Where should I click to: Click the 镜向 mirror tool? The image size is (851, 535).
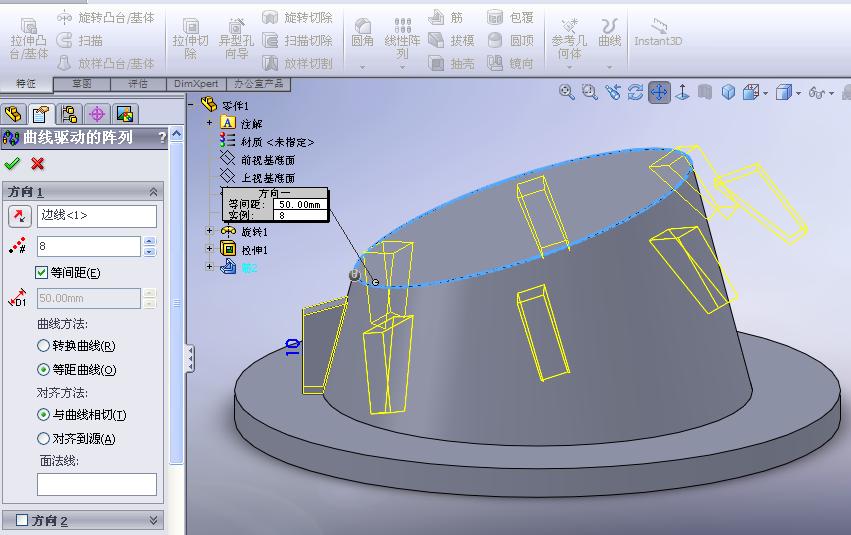[x=510, y=63]
